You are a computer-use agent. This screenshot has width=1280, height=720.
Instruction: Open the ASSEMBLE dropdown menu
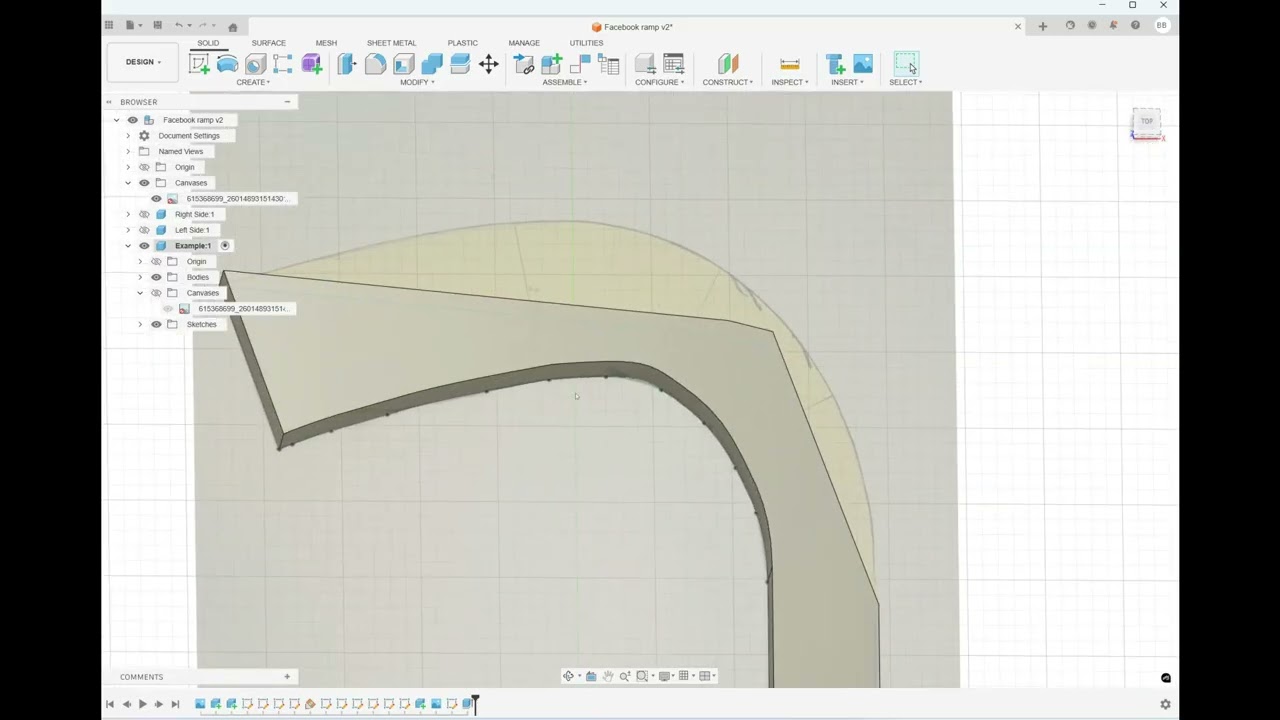pos(565,82)
